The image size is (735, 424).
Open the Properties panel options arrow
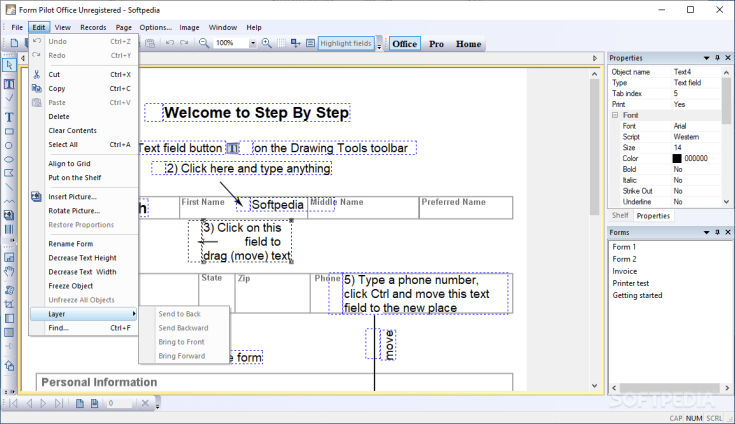tap(706, 58)
